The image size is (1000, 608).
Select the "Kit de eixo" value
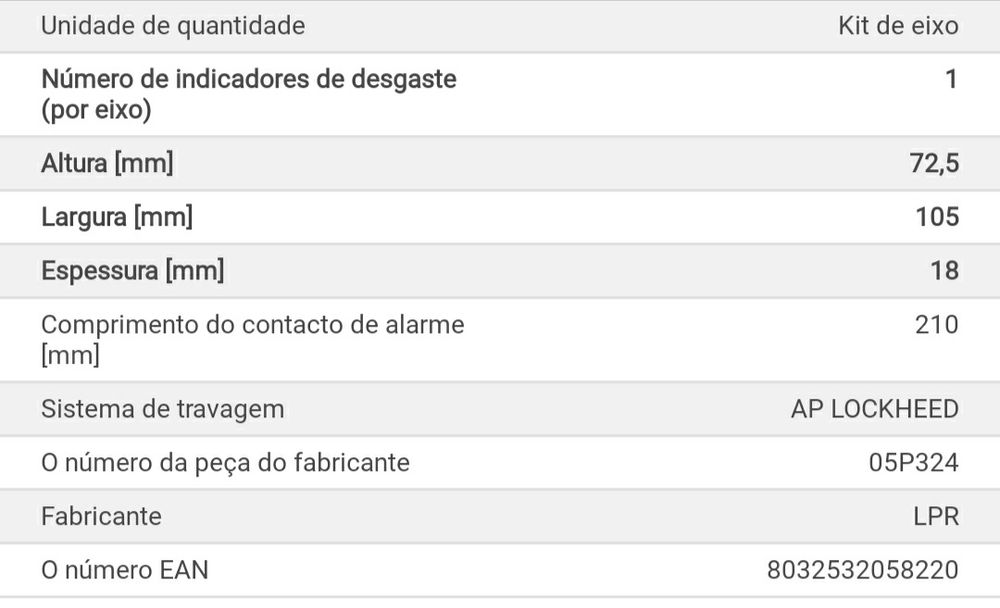tap(897, 26)
